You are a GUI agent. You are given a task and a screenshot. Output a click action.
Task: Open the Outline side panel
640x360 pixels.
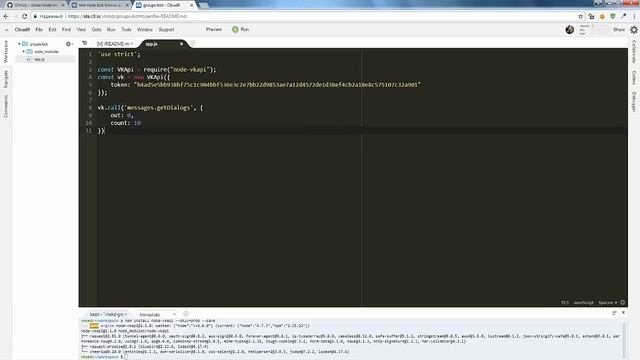(634, 78)
